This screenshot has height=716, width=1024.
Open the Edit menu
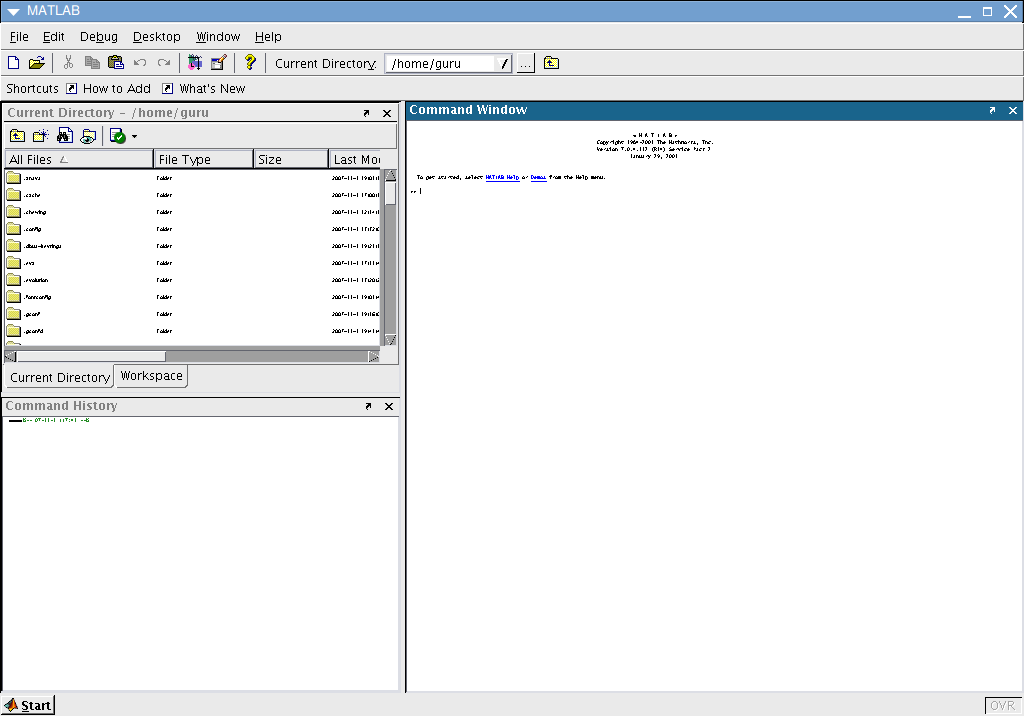54,37
